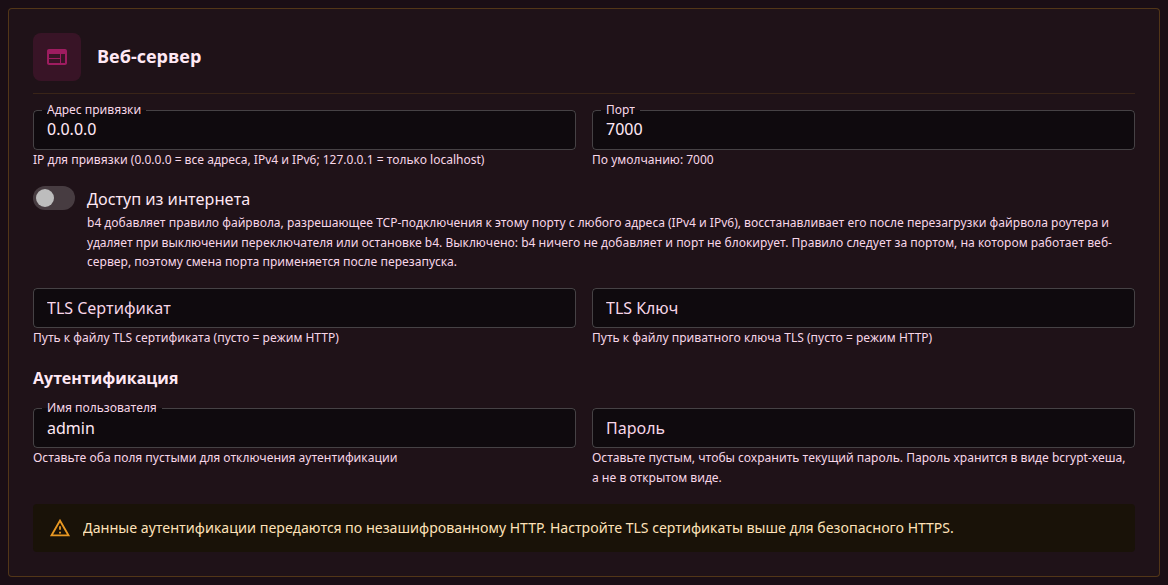Click the TLS Ключ input field

tap(863, 308)
